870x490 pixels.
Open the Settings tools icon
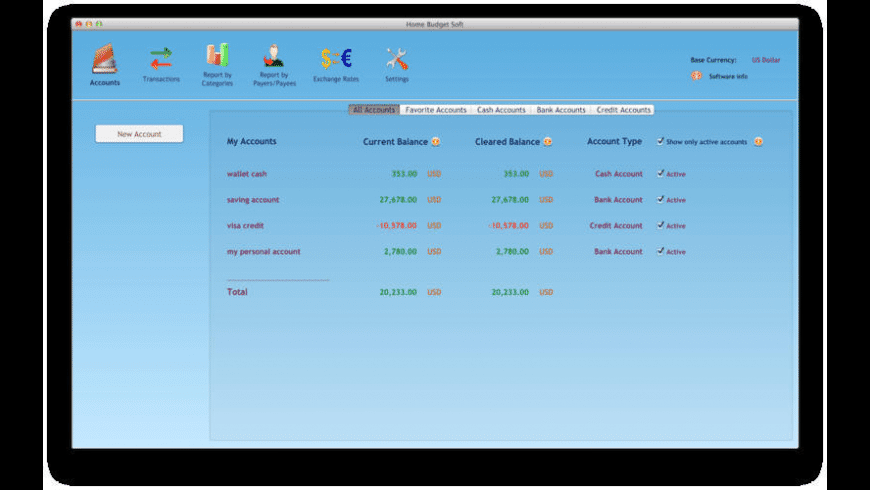point(397,59)
